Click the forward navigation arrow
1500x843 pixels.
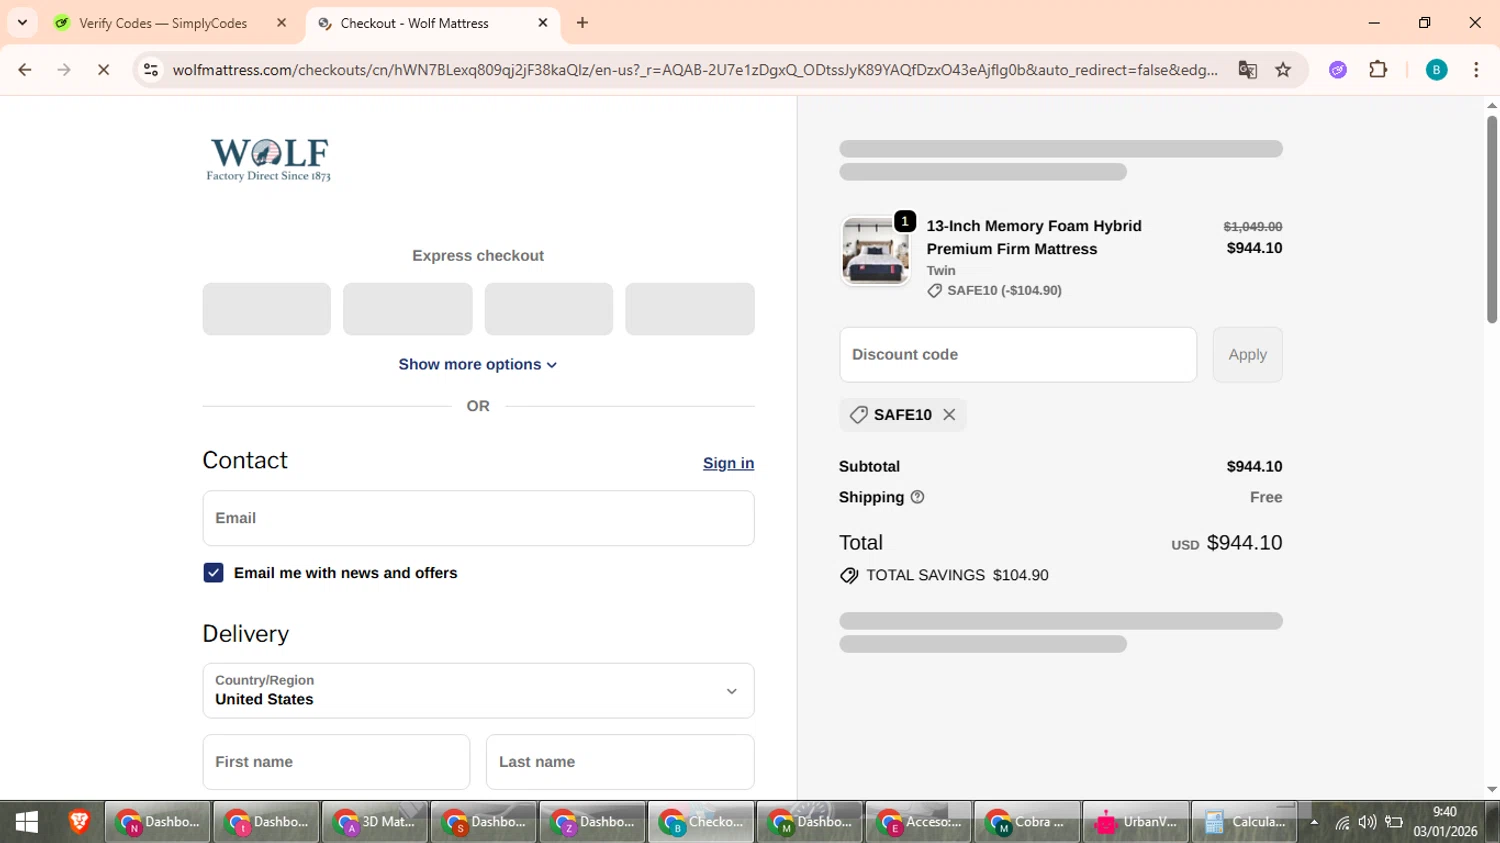click(64, 70)
